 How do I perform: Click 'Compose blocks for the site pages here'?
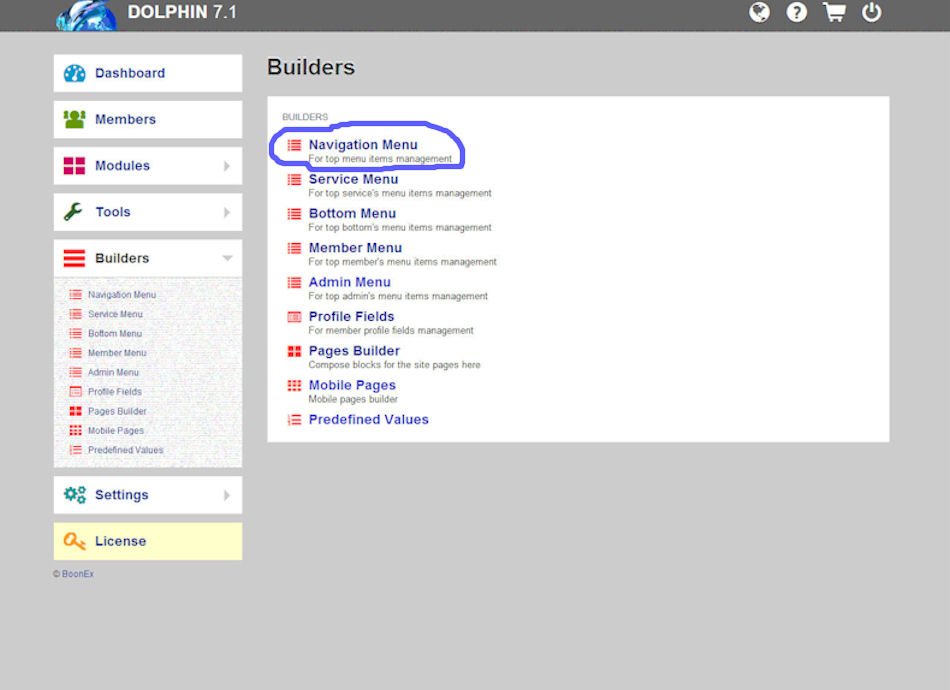pyautogui.click(x=394, y=365)
